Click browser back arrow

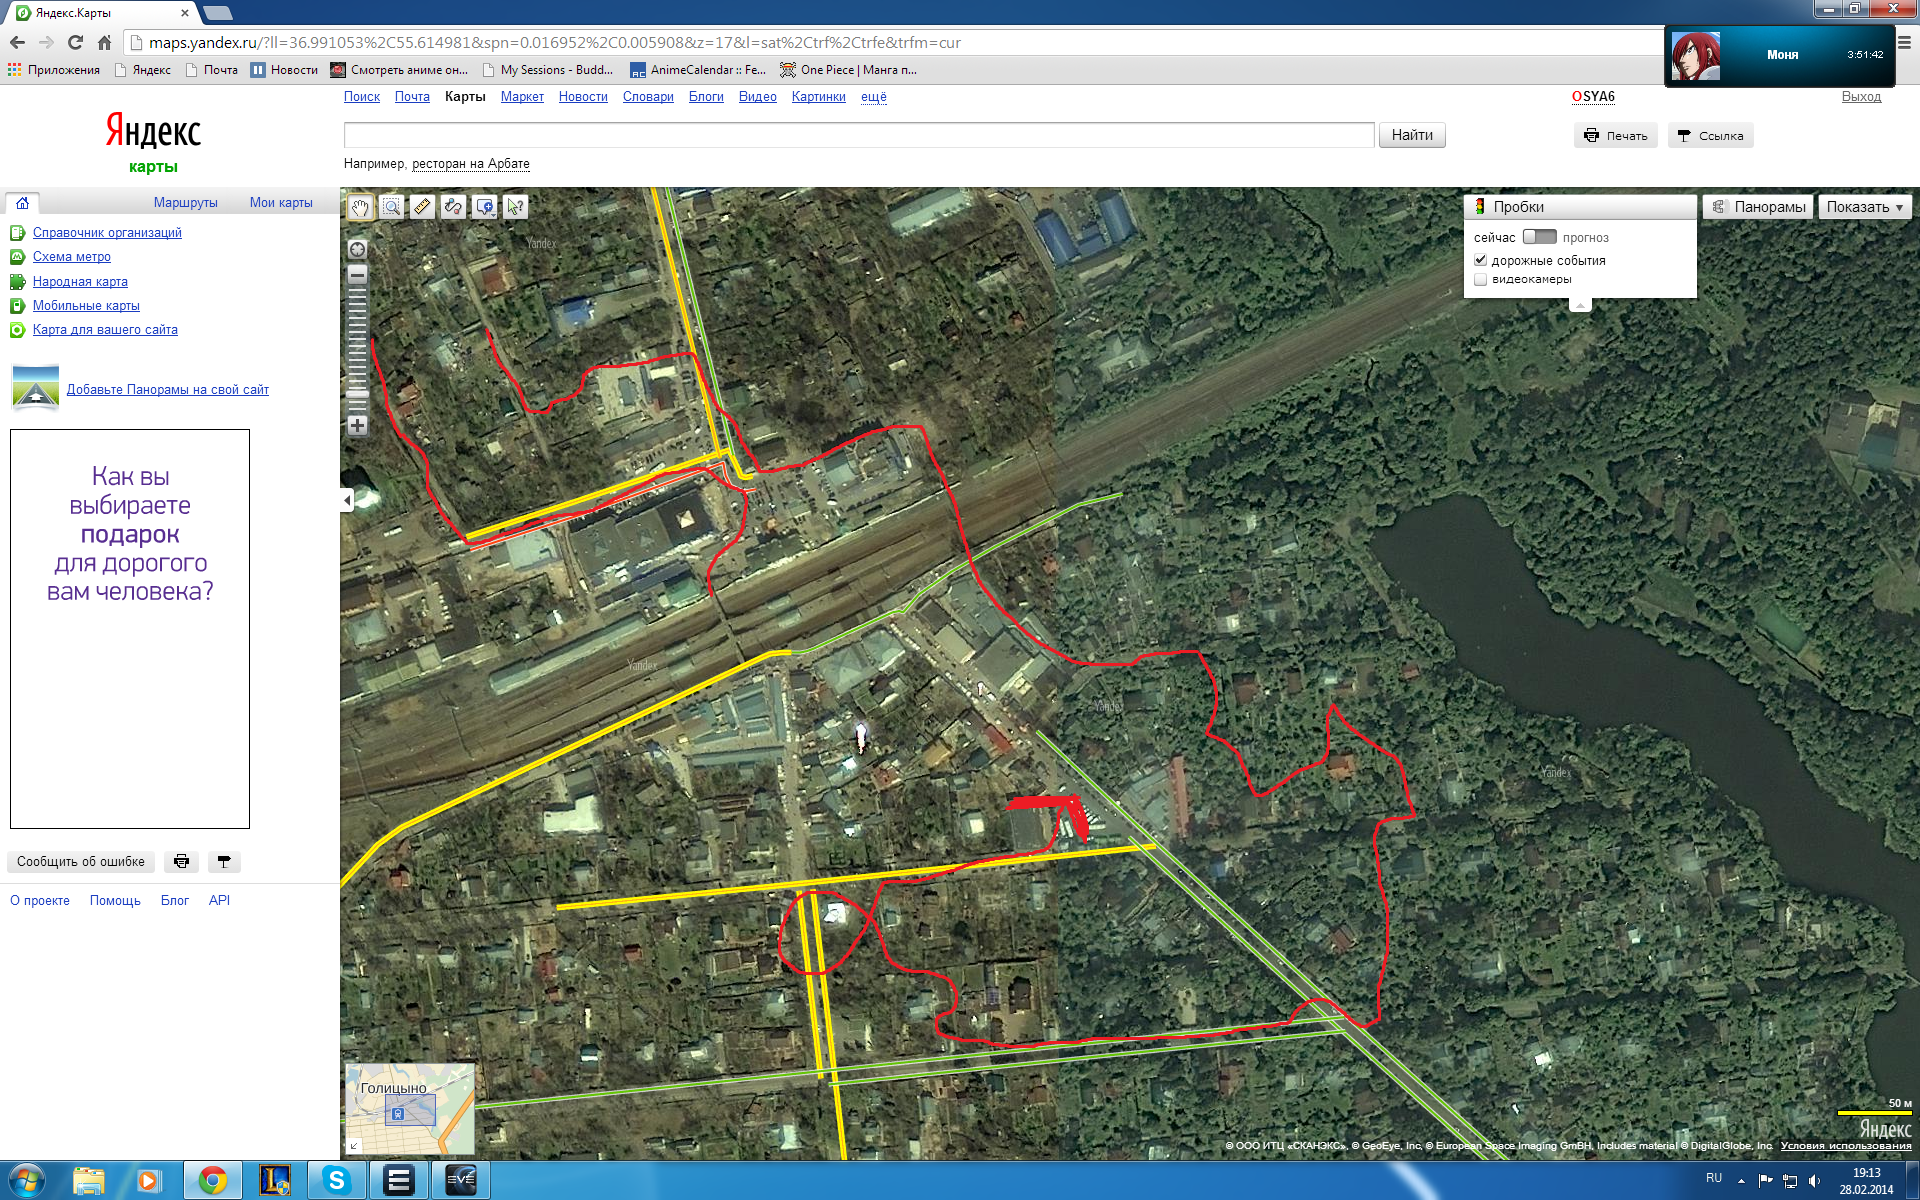click(x=17, y=42)
